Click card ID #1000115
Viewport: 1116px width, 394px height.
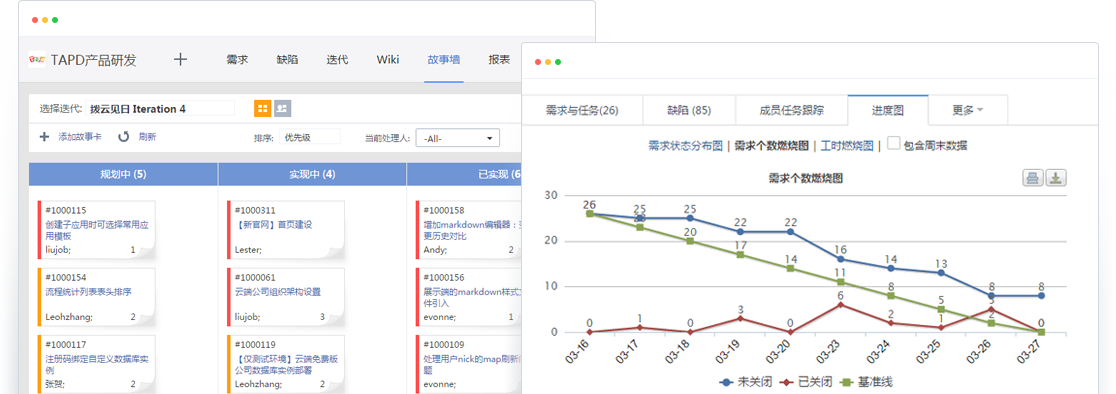(x=65, y=211)
